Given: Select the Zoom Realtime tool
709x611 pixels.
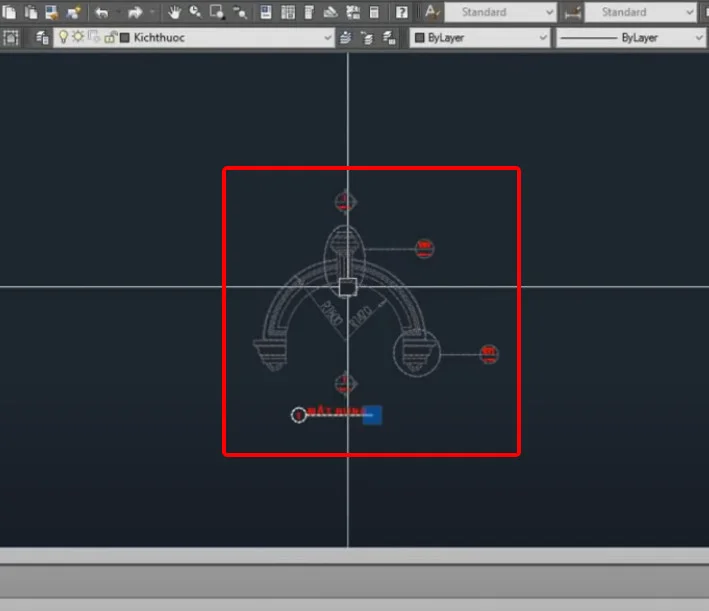Looking at the screenshot, I should coord(195,12).
